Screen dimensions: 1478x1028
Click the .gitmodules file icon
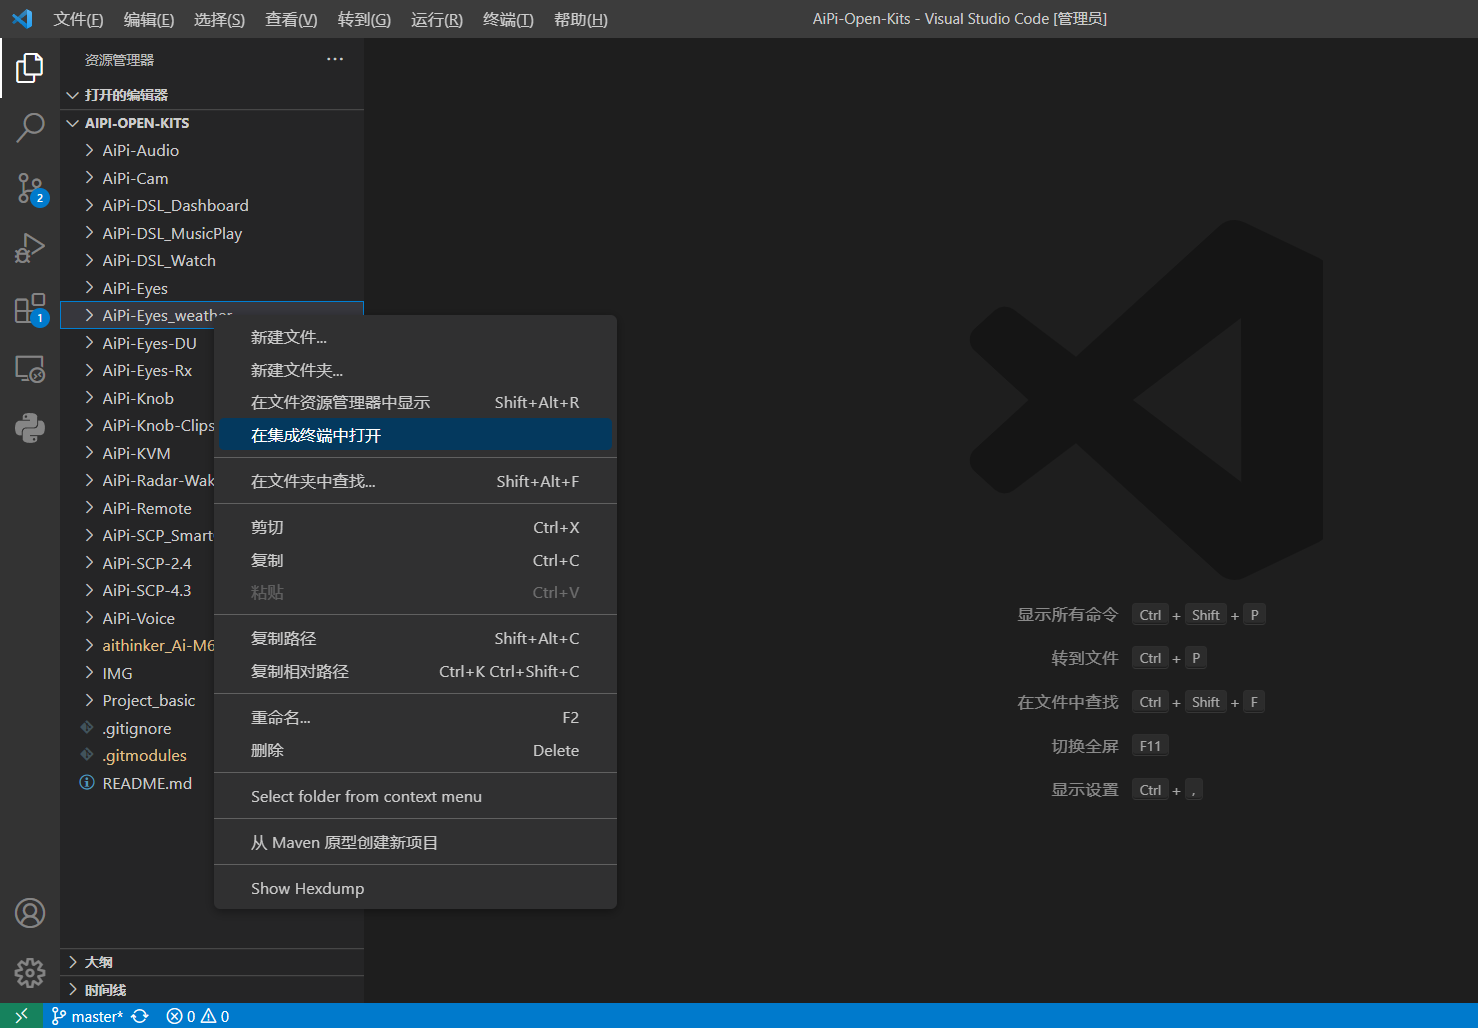[87, 755]
